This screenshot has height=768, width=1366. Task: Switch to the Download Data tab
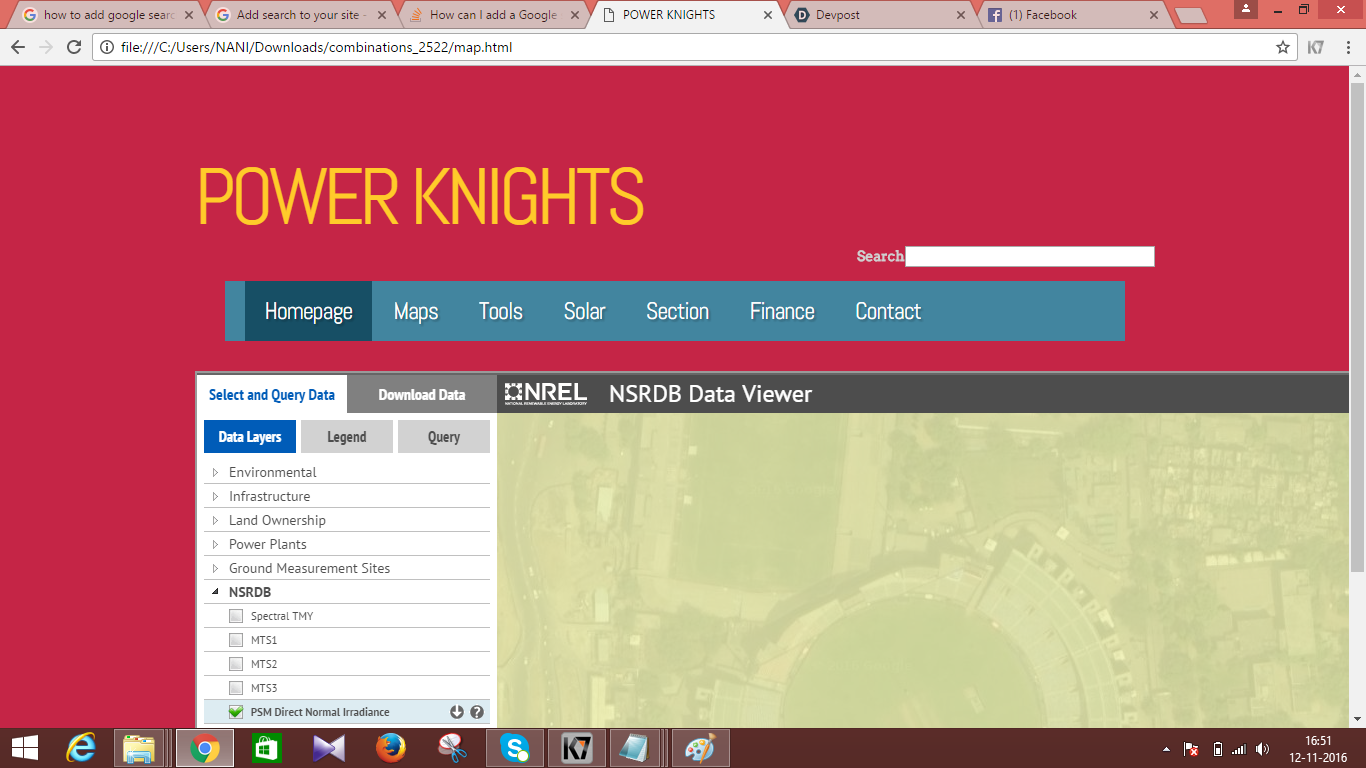tap(421, 394)
